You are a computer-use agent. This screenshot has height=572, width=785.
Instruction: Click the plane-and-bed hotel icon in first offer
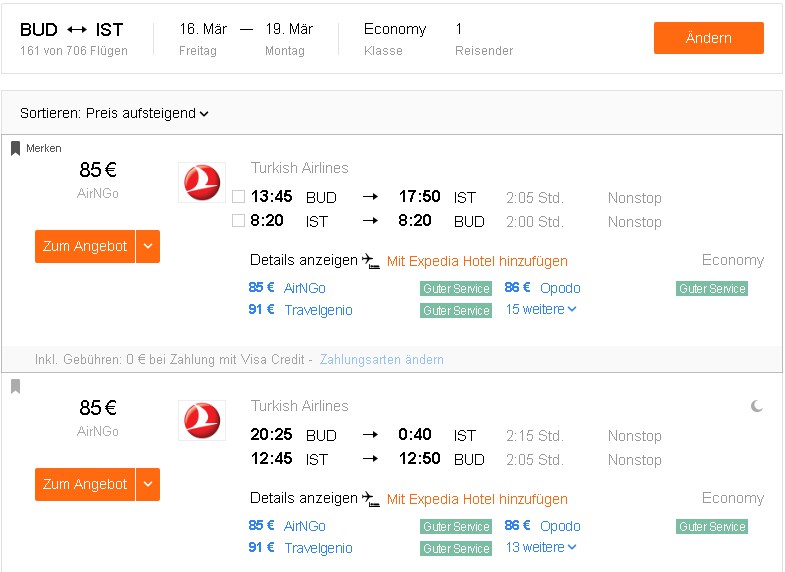(x=371, y=261)
